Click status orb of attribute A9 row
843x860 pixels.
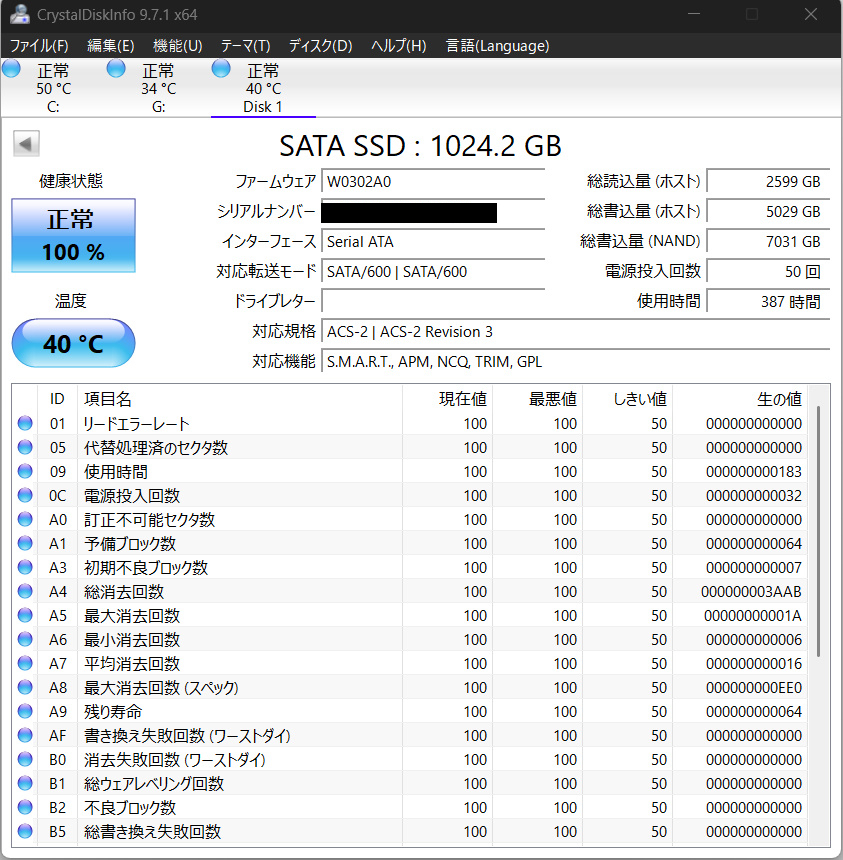point(25,711)
